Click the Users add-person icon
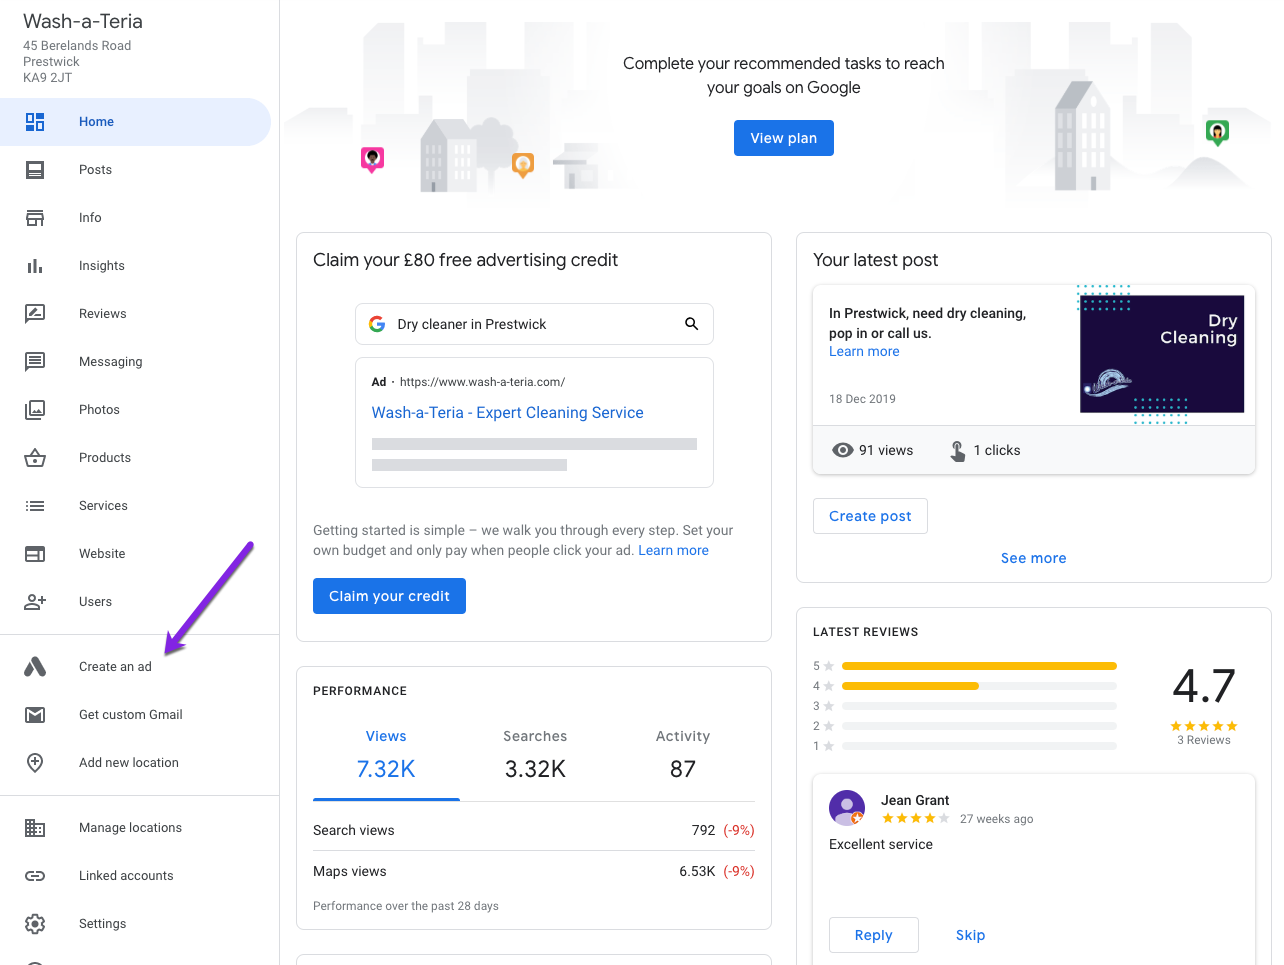The image size is (1284, 965). pyautogui.click(x=35, y=602)
